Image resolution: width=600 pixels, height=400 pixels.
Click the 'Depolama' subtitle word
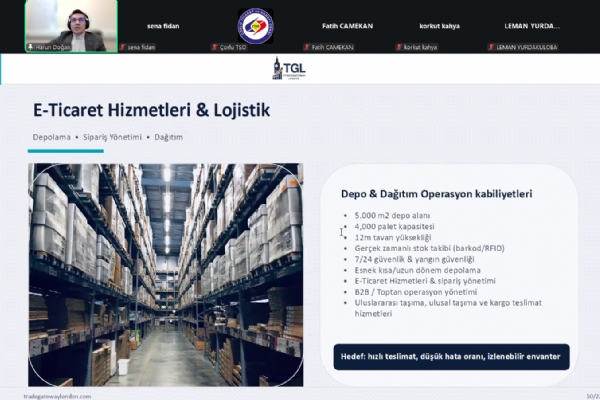tap(51, 137)
